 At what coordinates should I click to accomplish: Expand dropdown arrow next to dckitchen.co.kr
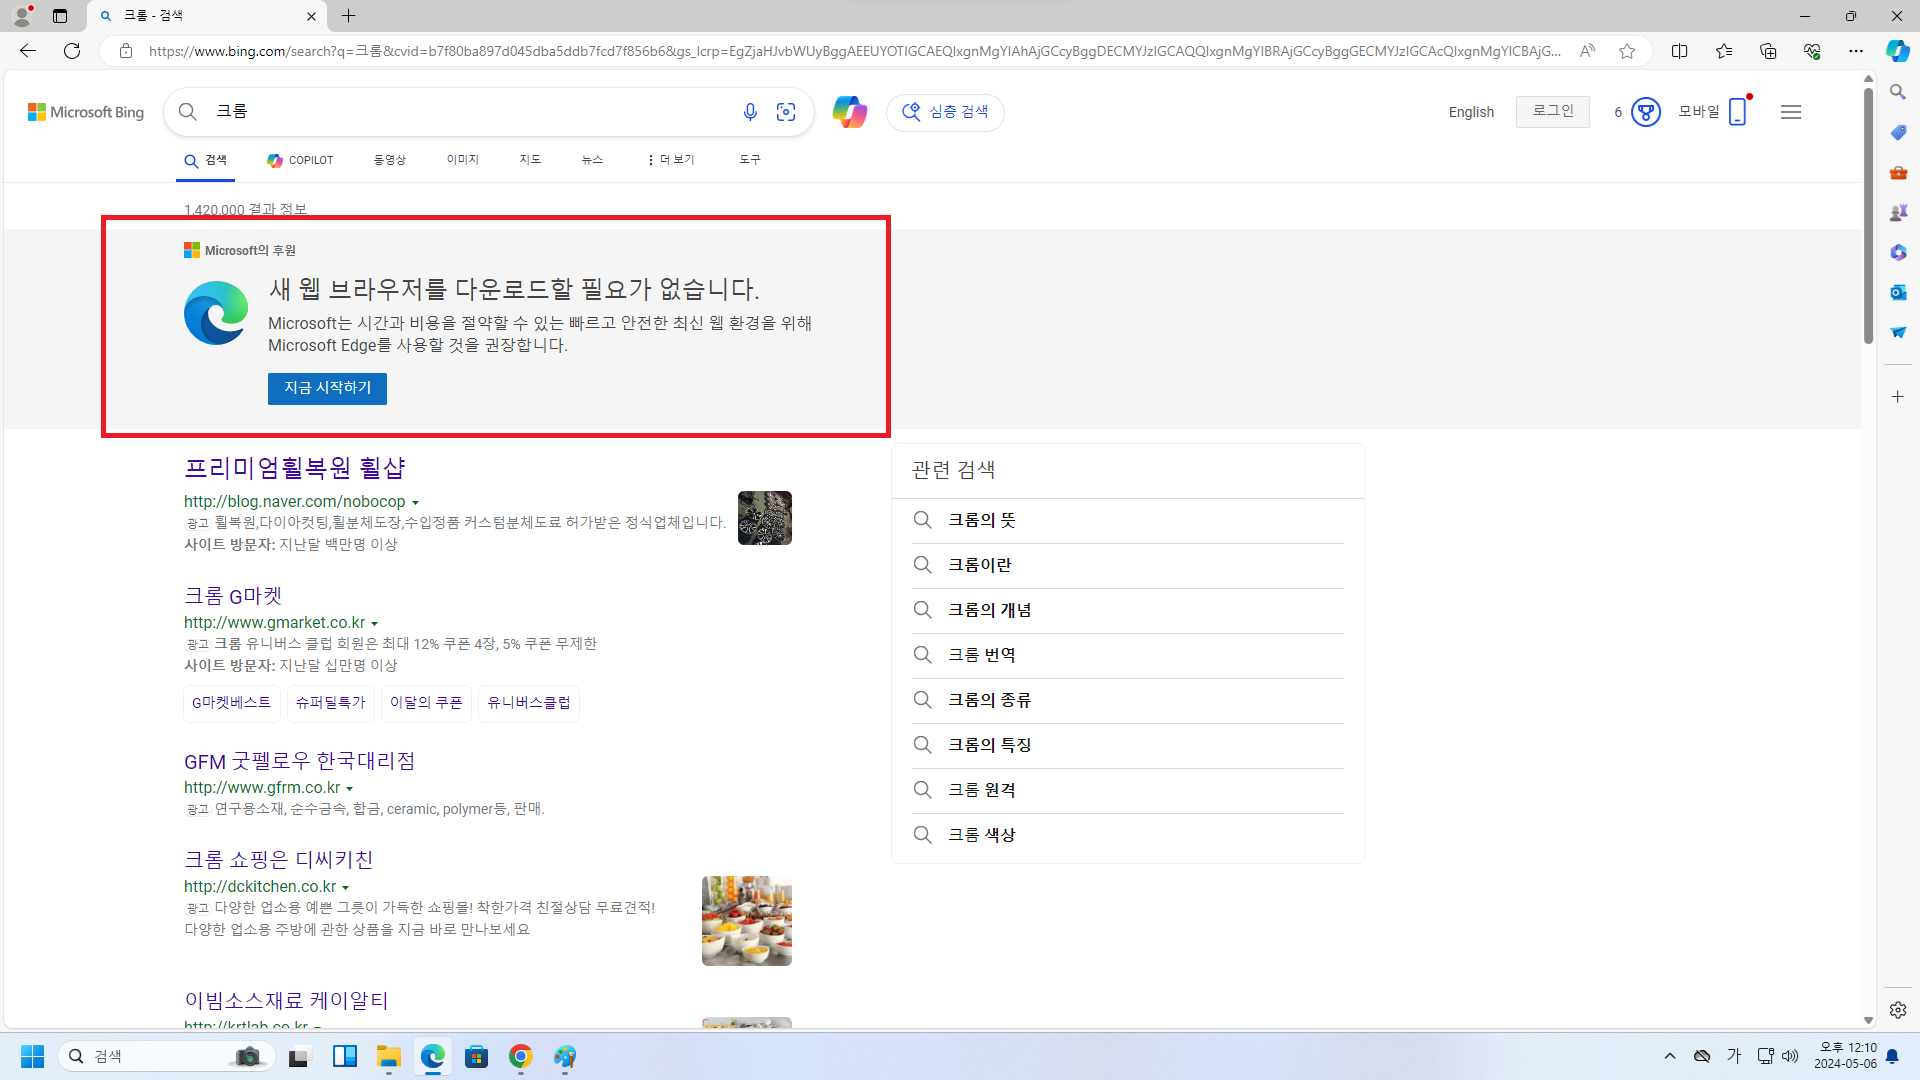345,888
